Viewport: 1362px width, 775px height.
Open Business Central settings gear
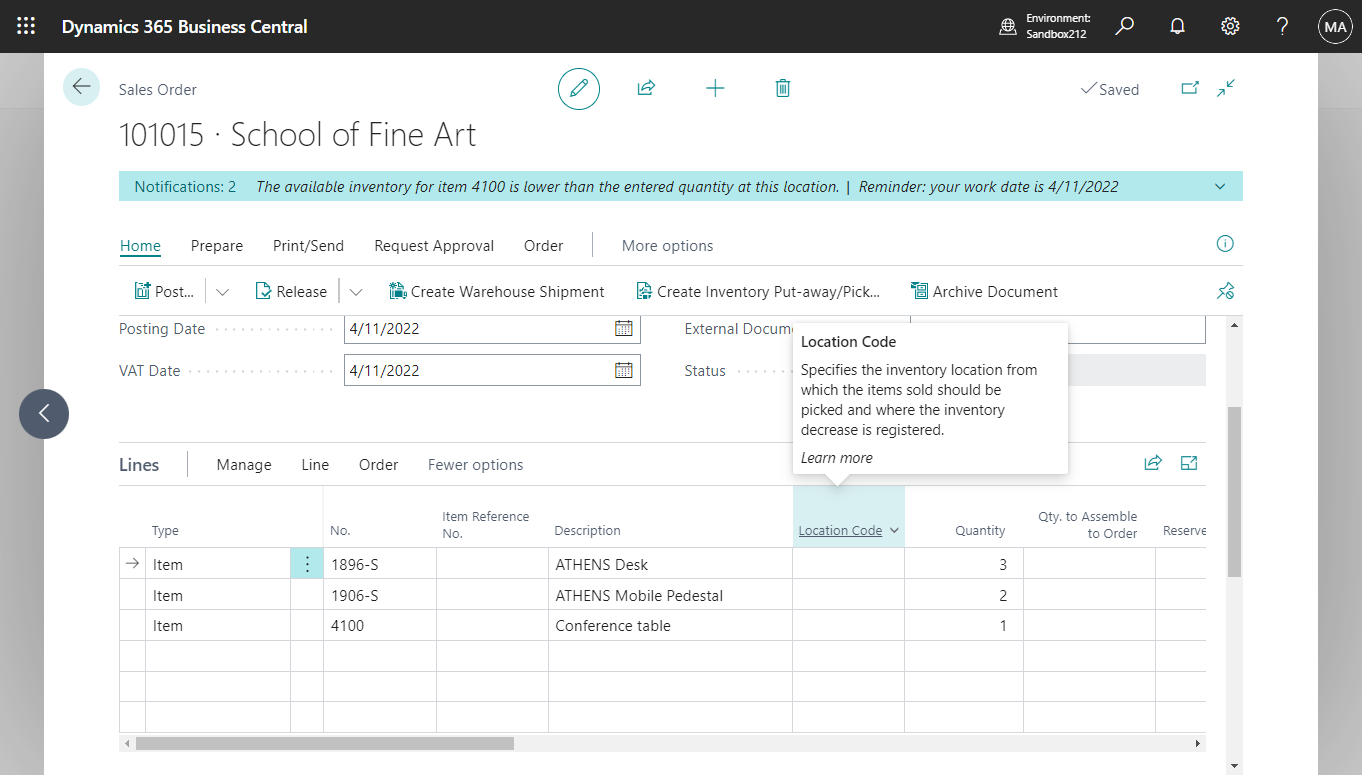(1230, 26)
